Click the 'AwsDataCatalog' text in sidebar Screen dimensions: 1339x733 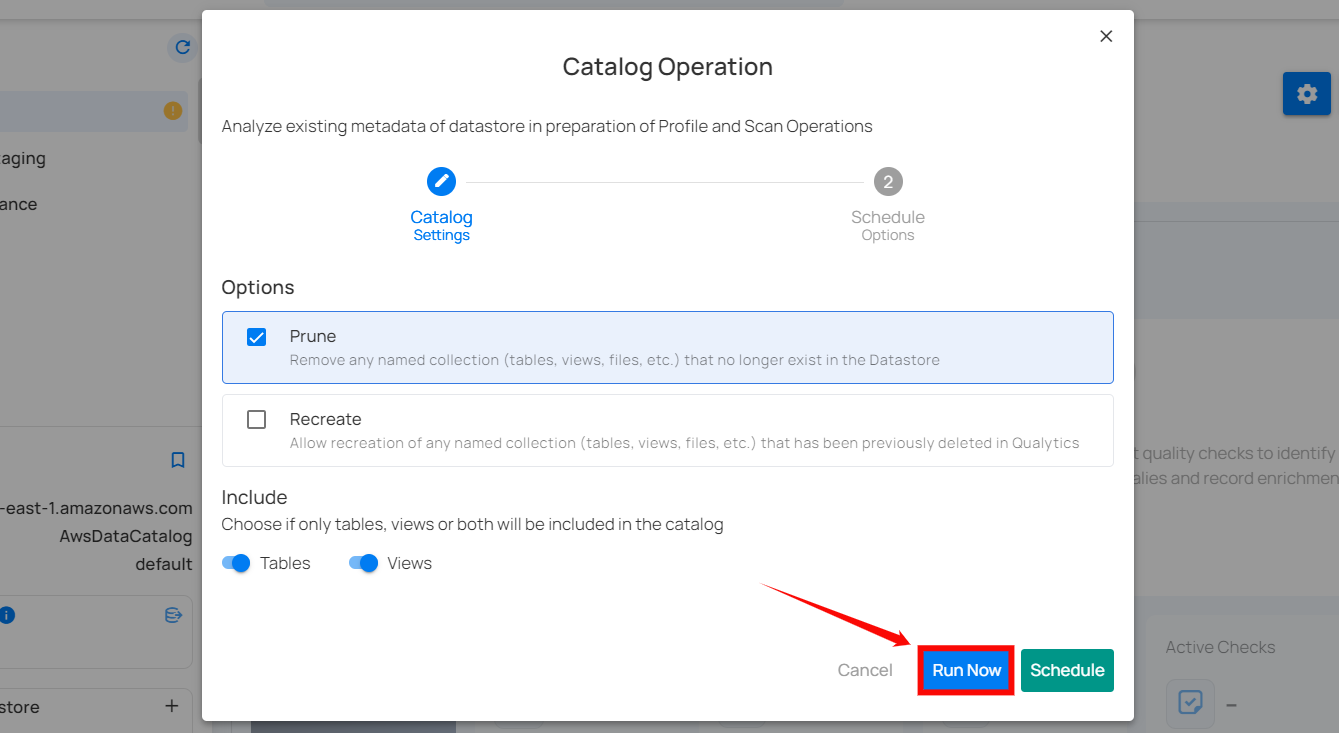point(126,536)
